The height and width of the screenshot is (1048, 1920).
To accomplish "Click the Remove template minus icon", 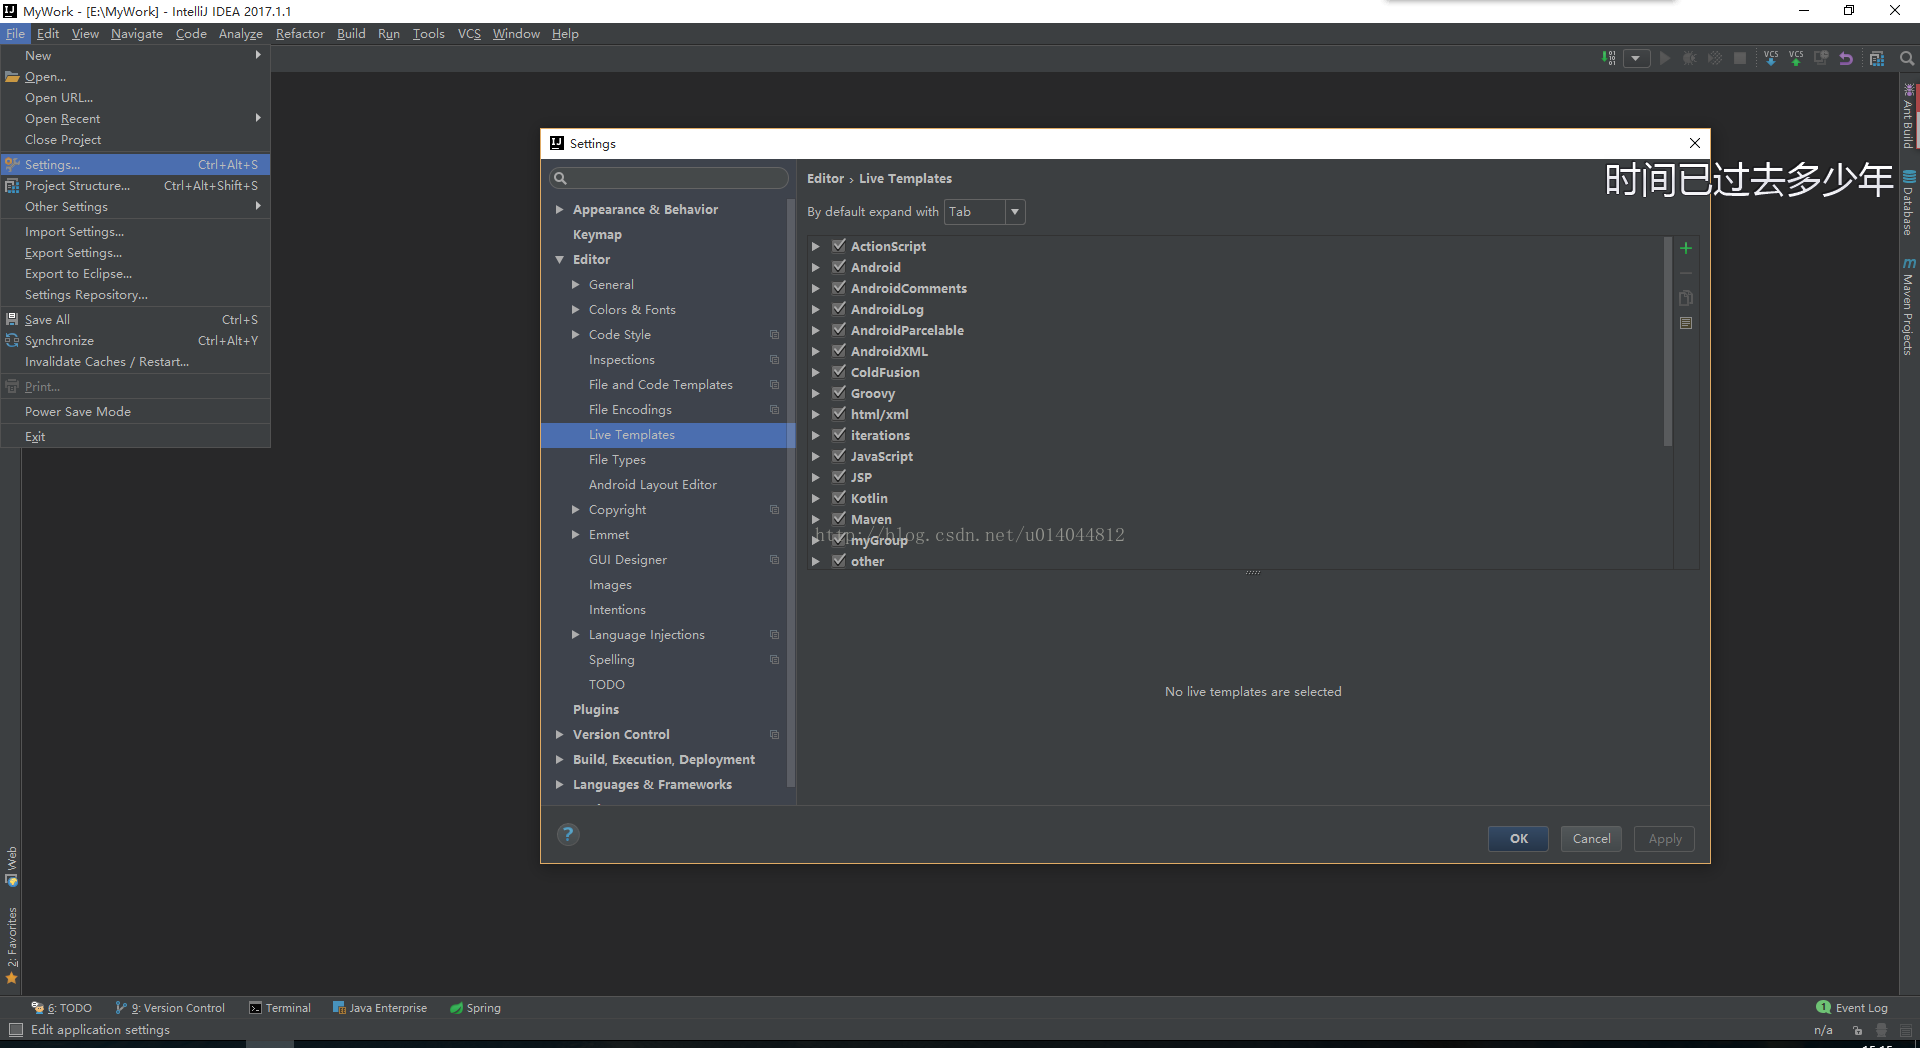I will 1686,273.
